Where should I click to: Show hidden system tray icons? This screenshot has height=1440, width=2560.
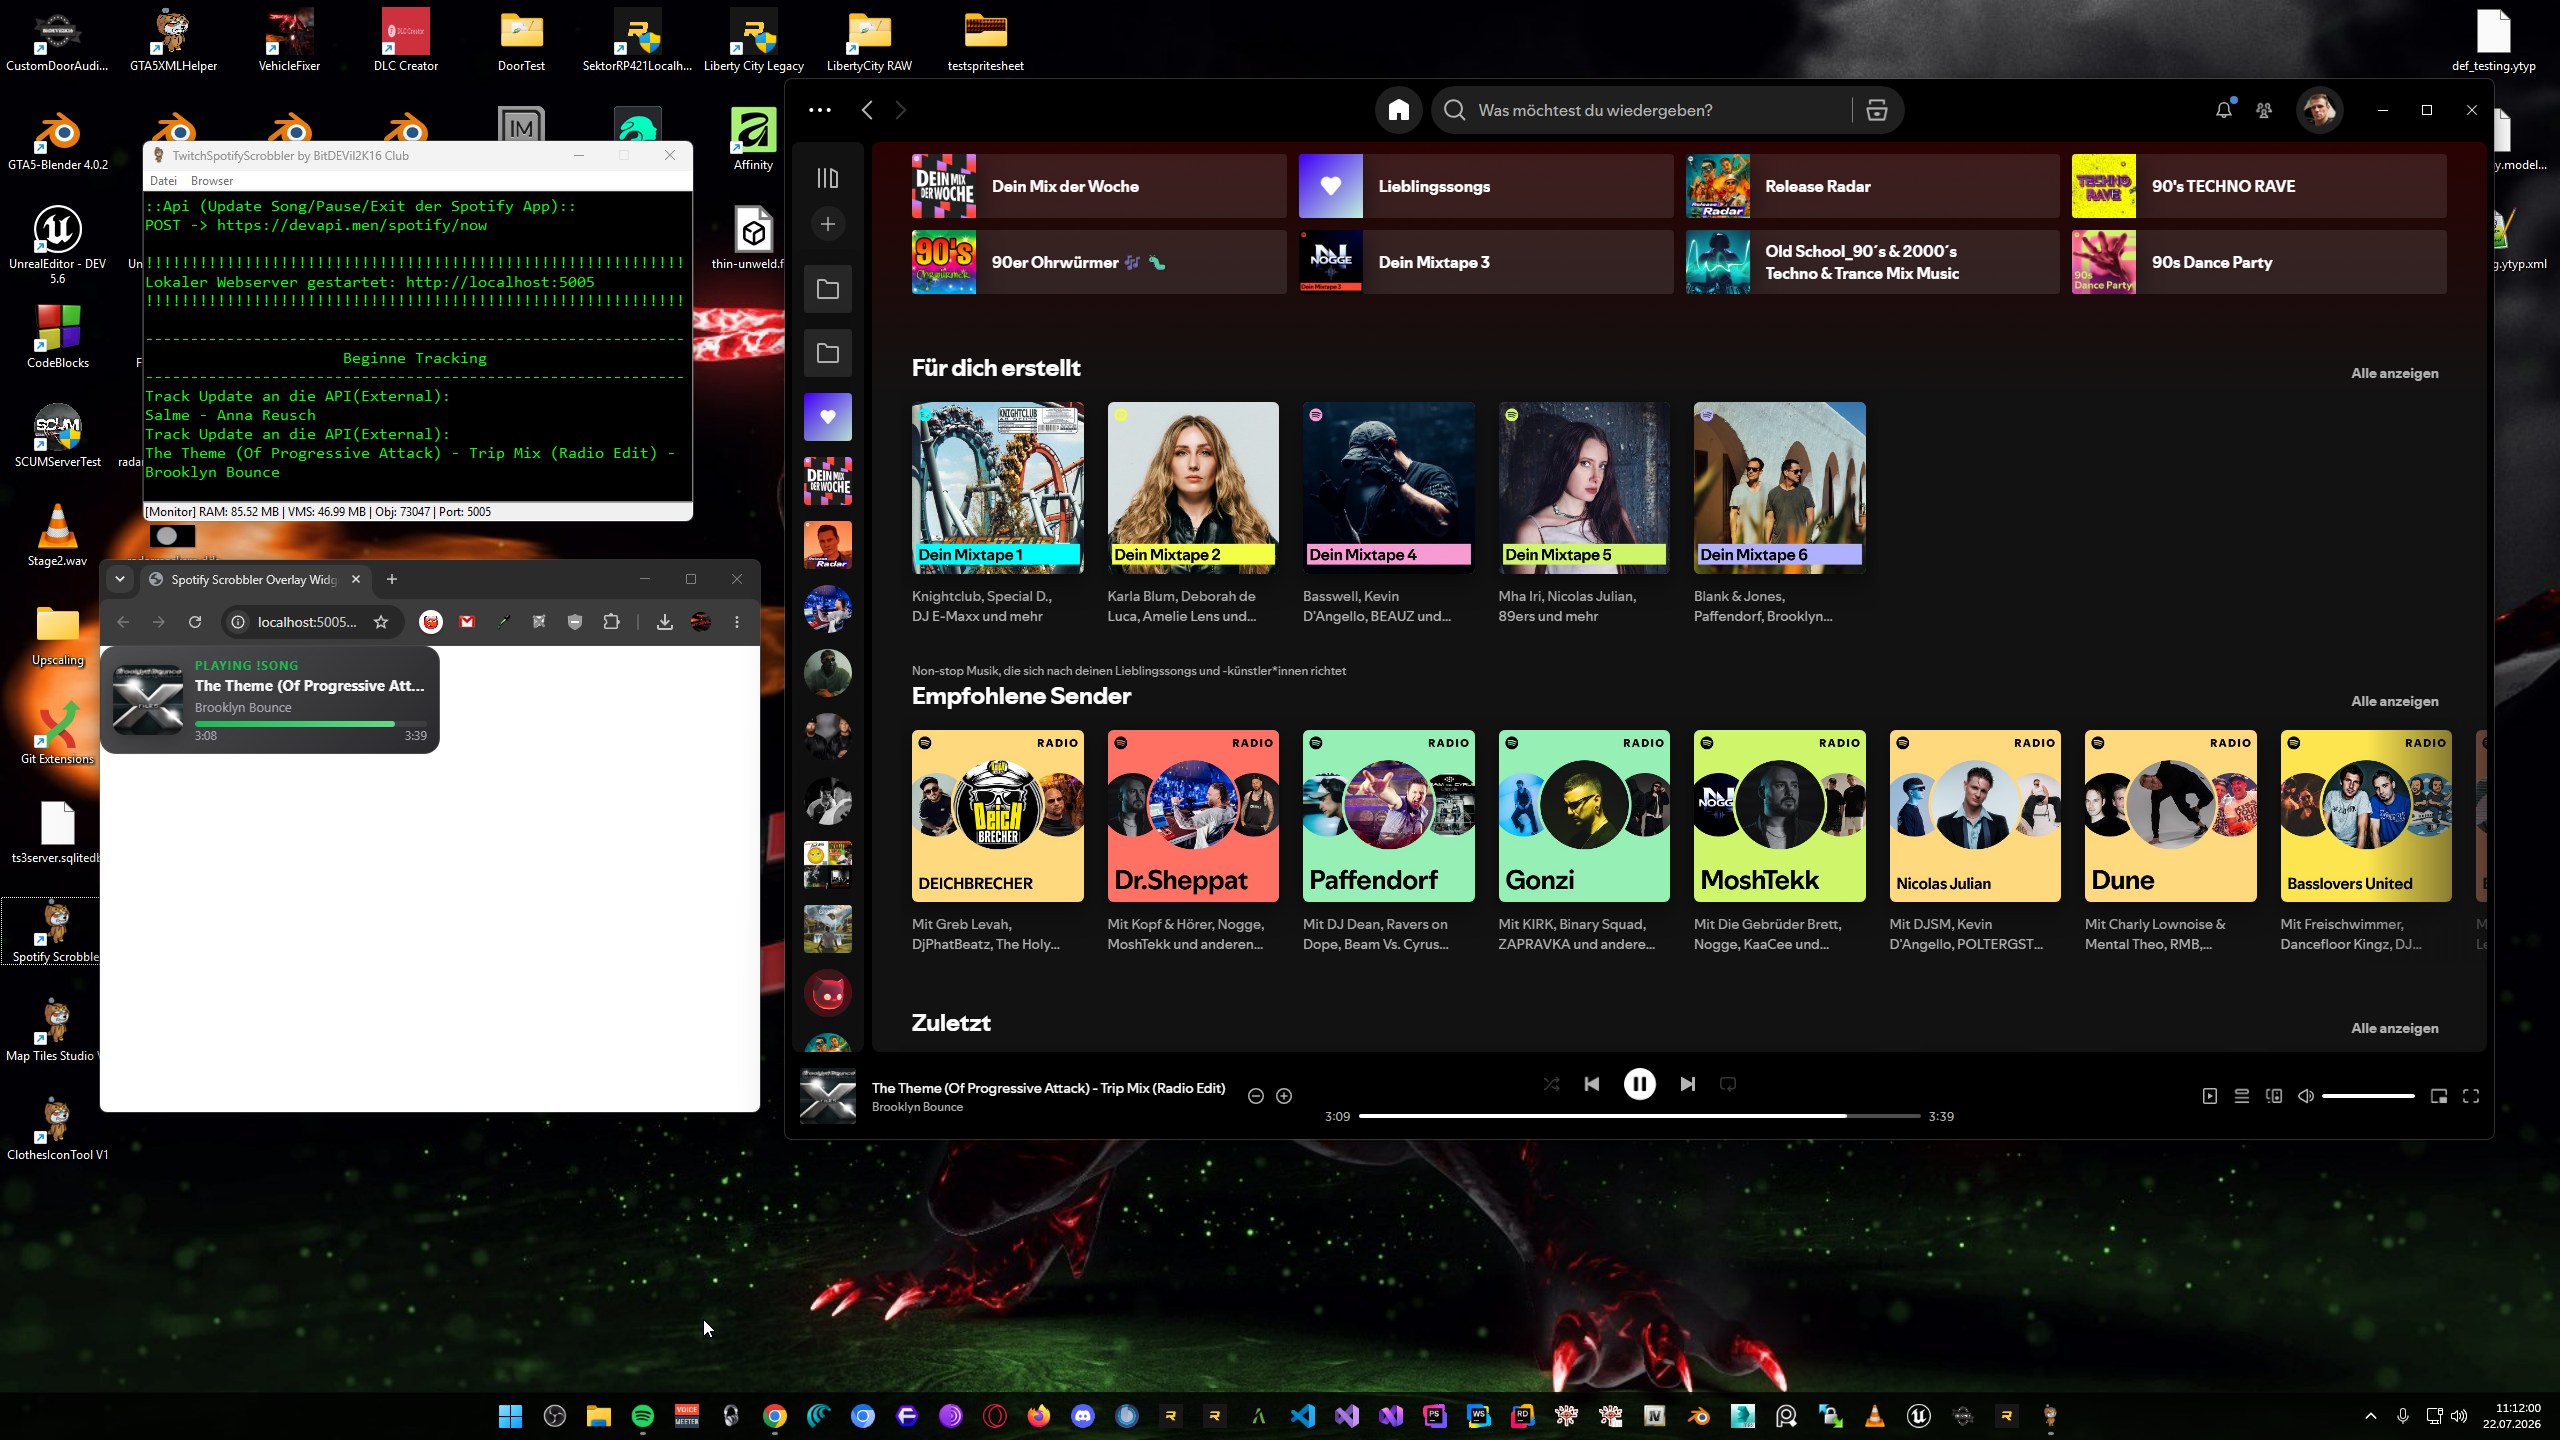2370,1416
